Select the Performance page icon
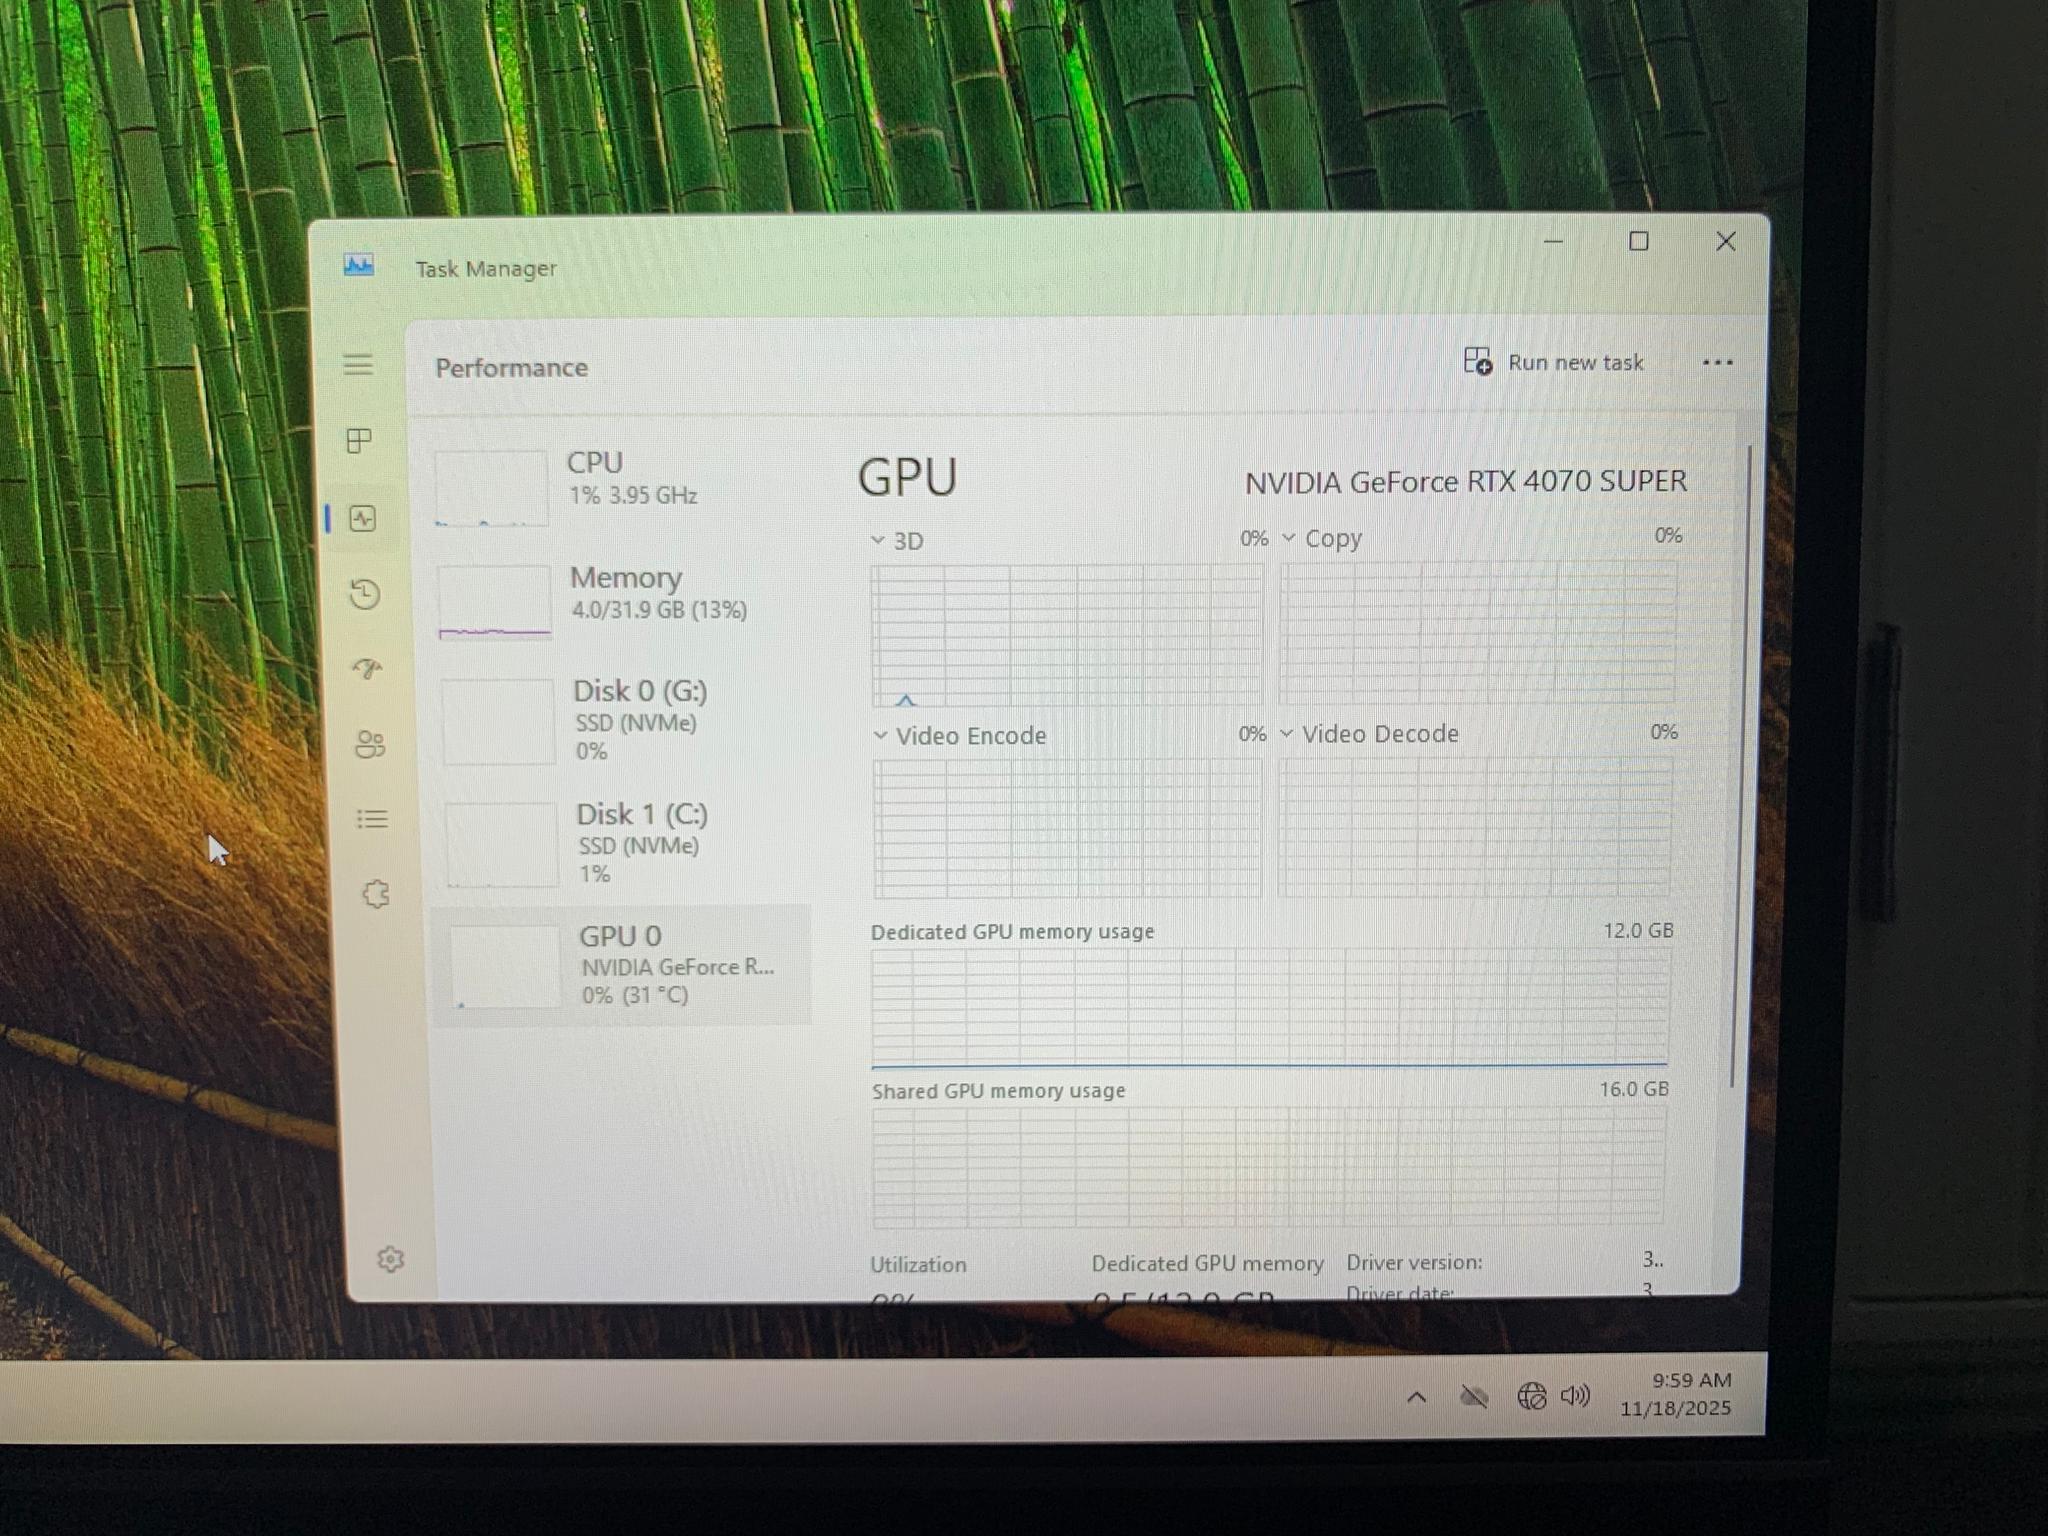Viewport: 2048px width, 1536px height. coord(362,518)
